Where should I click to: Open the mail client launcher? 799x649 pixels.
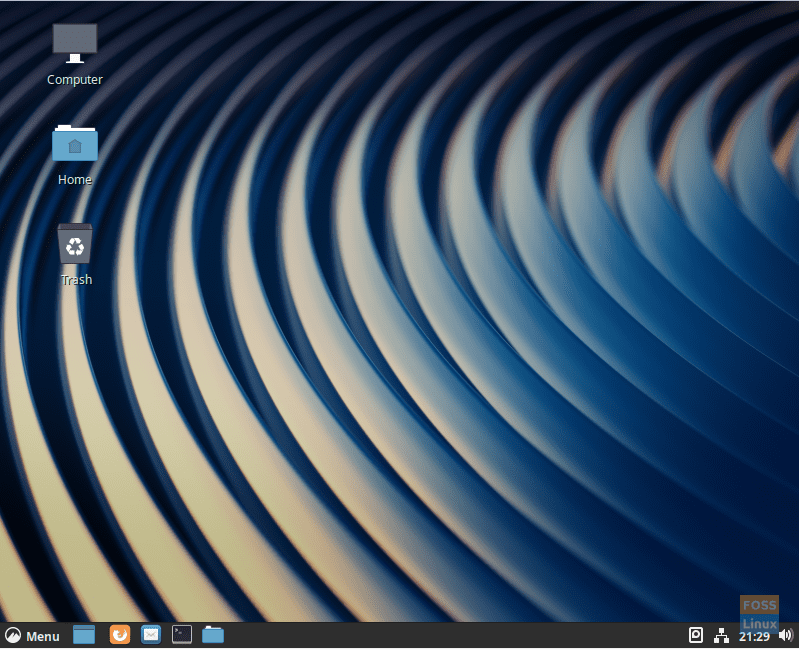point(151,635)
